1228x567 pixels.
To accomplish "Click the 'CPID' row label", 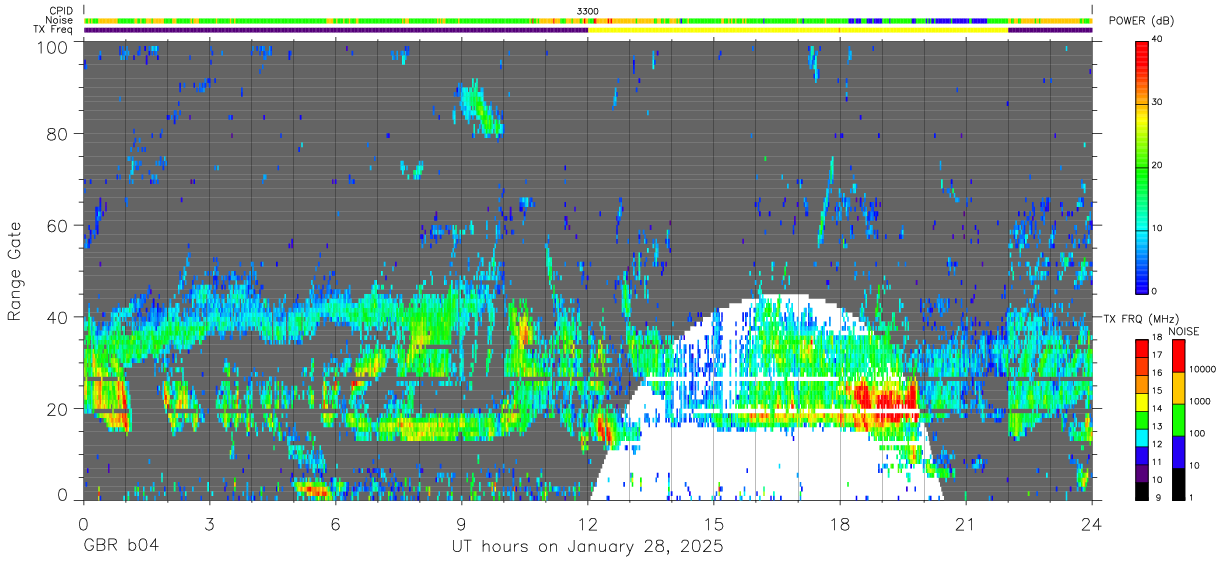I will pos(62,11).
